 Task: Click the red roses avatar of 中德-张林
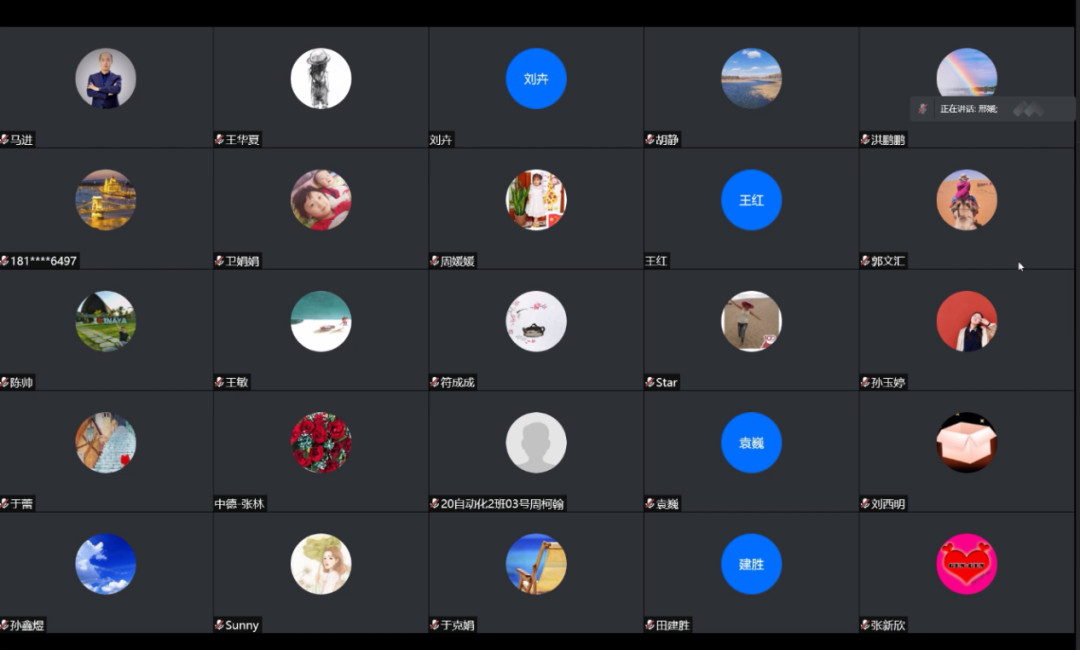[321, 442]
